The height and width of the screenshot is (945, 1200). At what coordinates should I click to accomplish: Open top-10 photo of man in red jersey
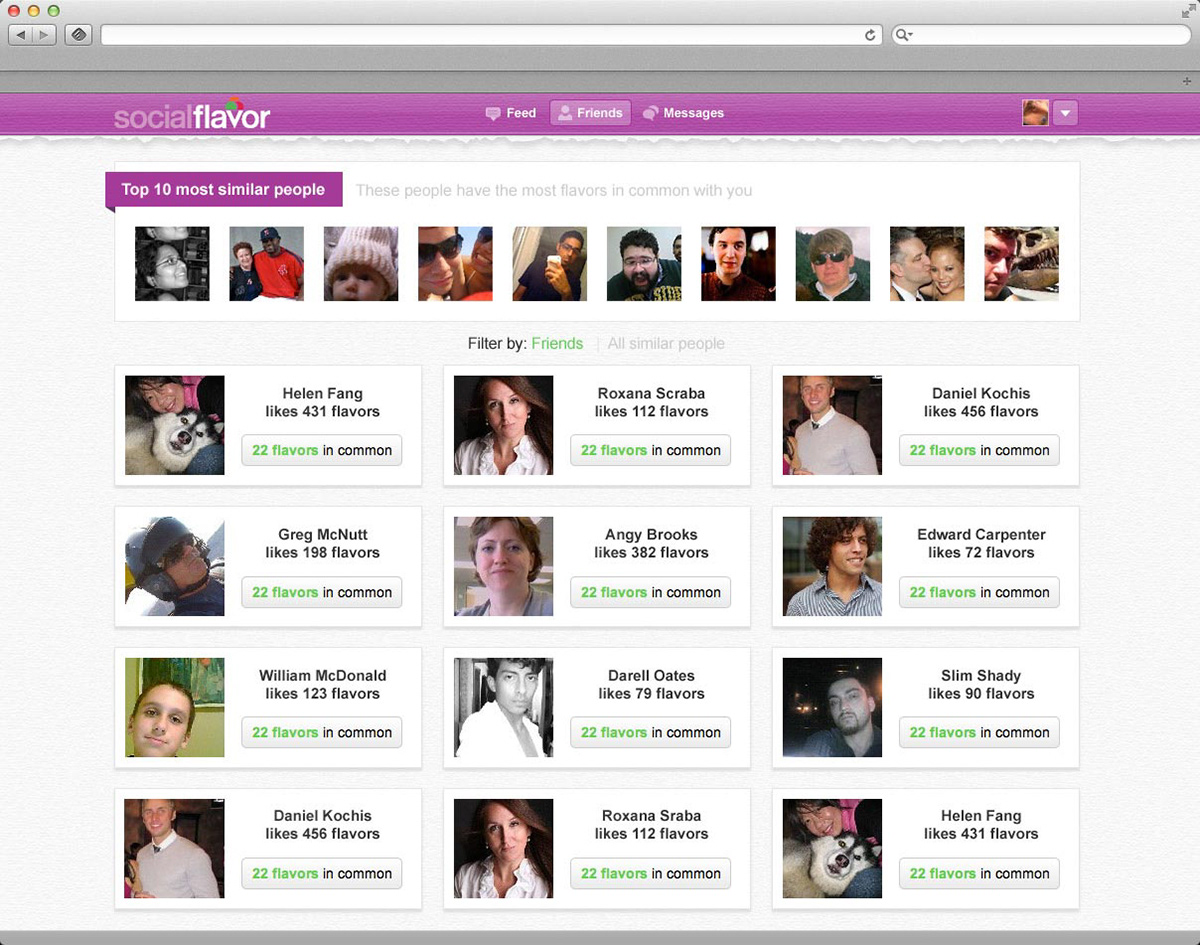[266, 263]
